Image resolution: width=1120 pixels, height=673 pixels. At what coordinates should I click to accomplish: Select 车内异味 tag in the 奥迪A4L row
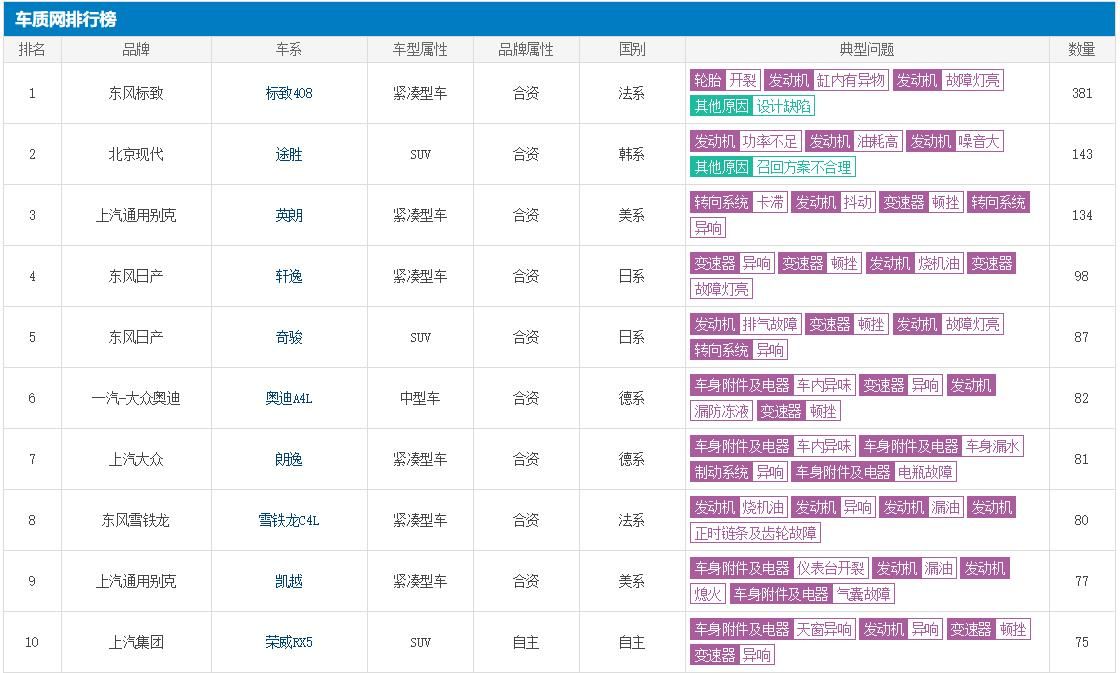tap(772, 385)
